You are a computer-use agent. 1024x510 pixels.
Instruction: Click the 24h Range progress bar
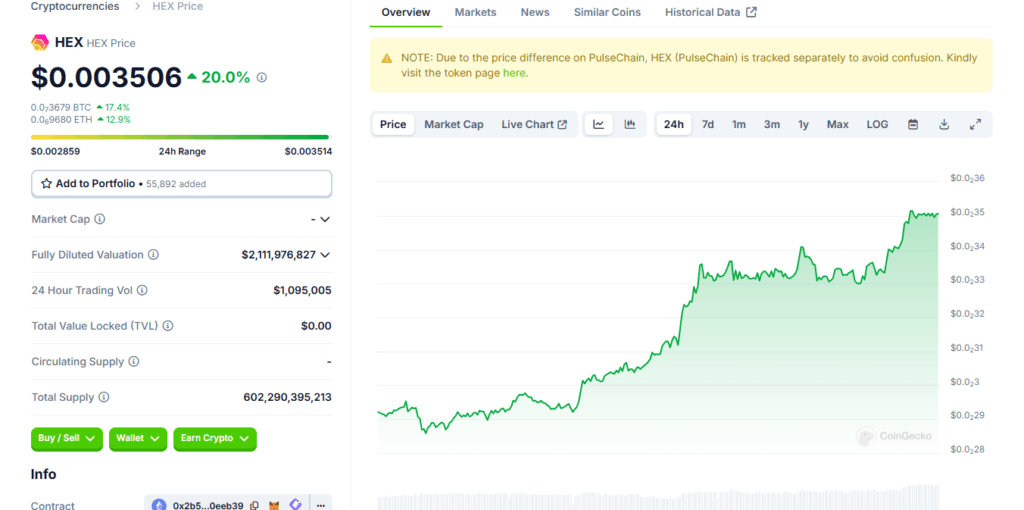(x=180, y=137)
